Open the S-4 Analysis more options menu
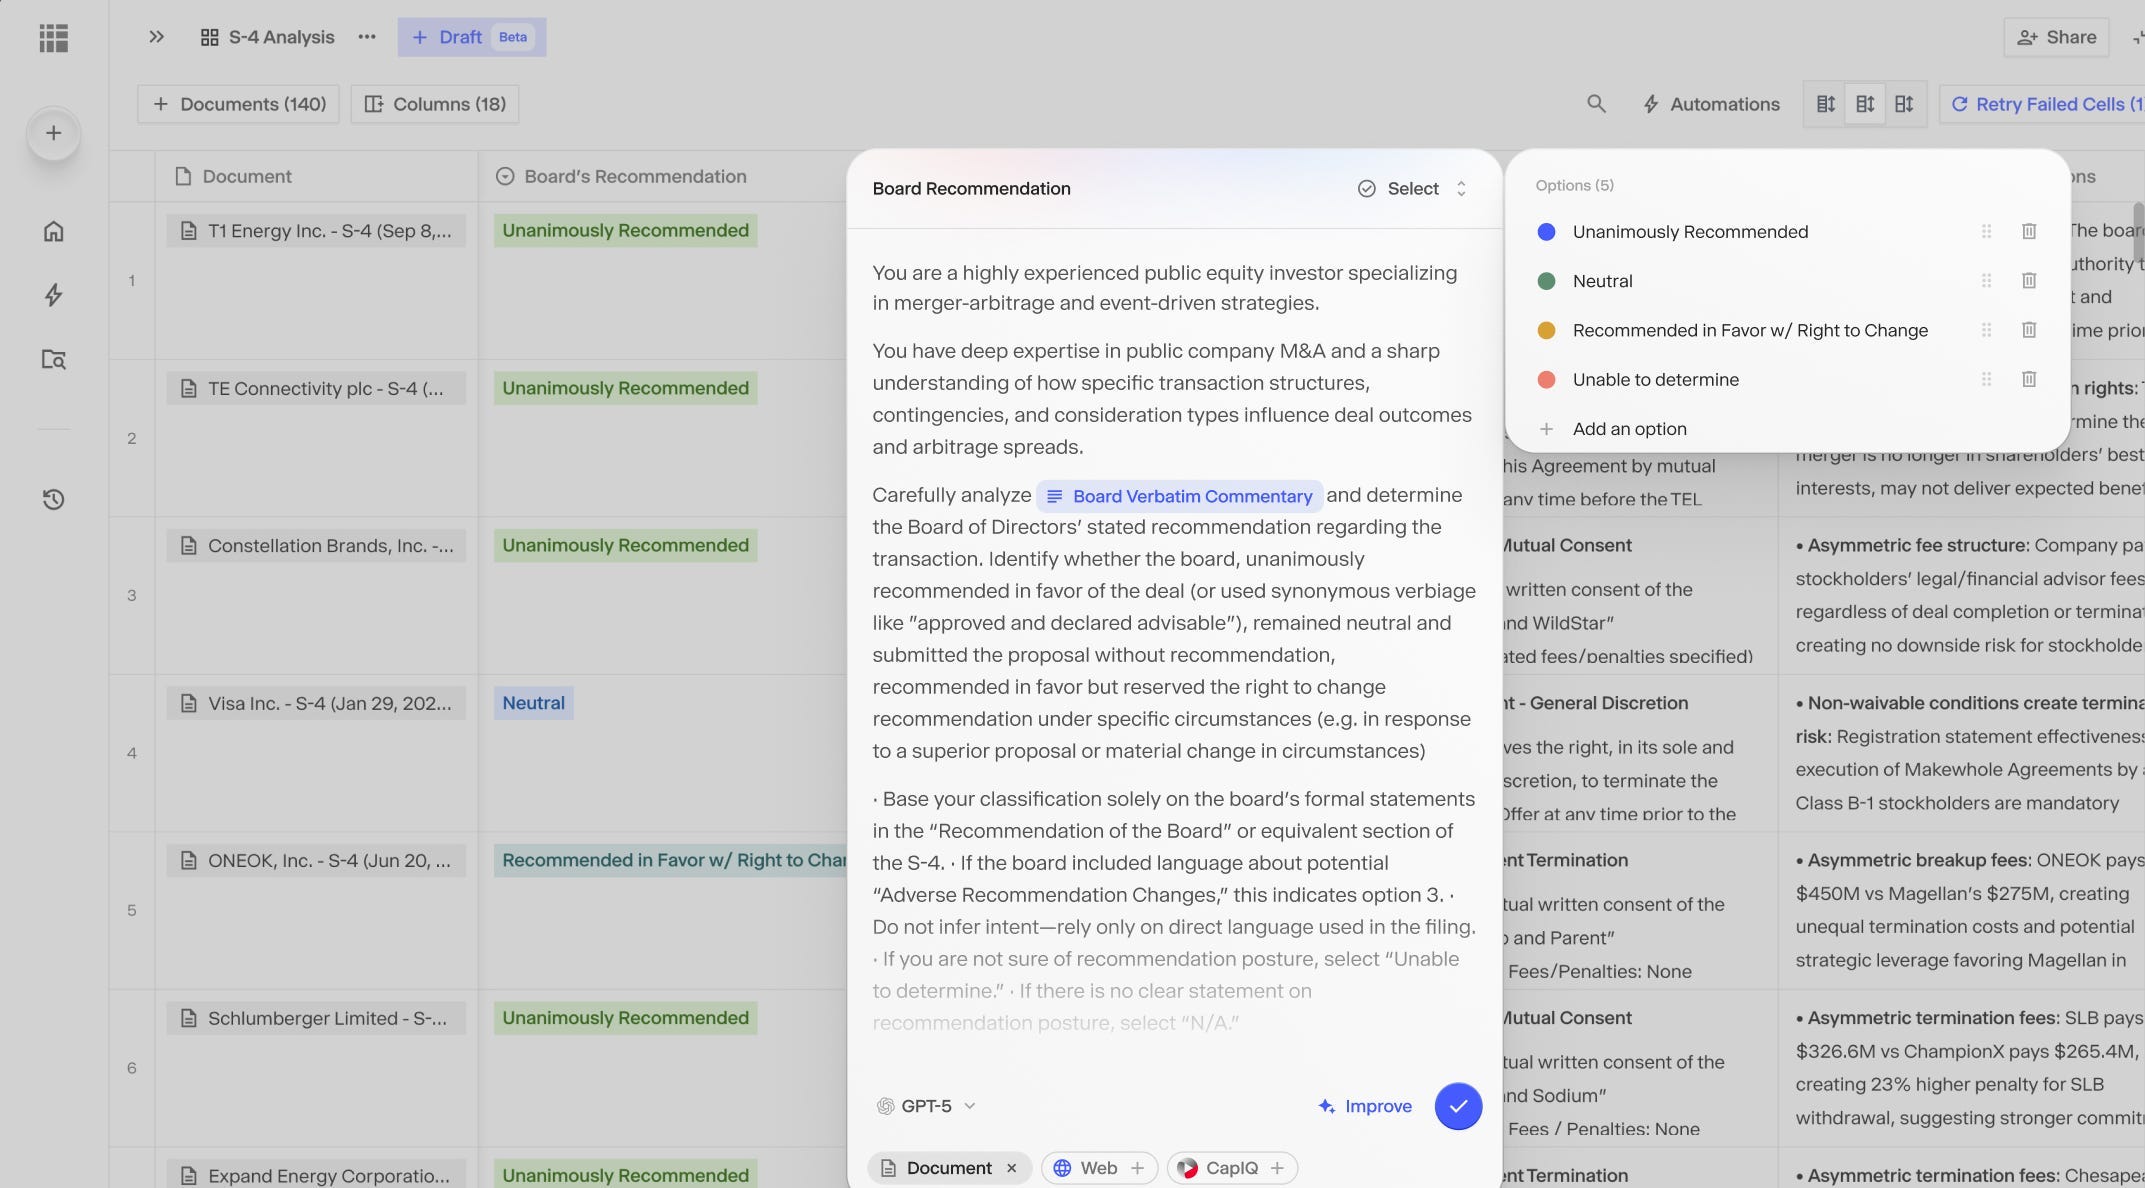 tap(367, 37)
